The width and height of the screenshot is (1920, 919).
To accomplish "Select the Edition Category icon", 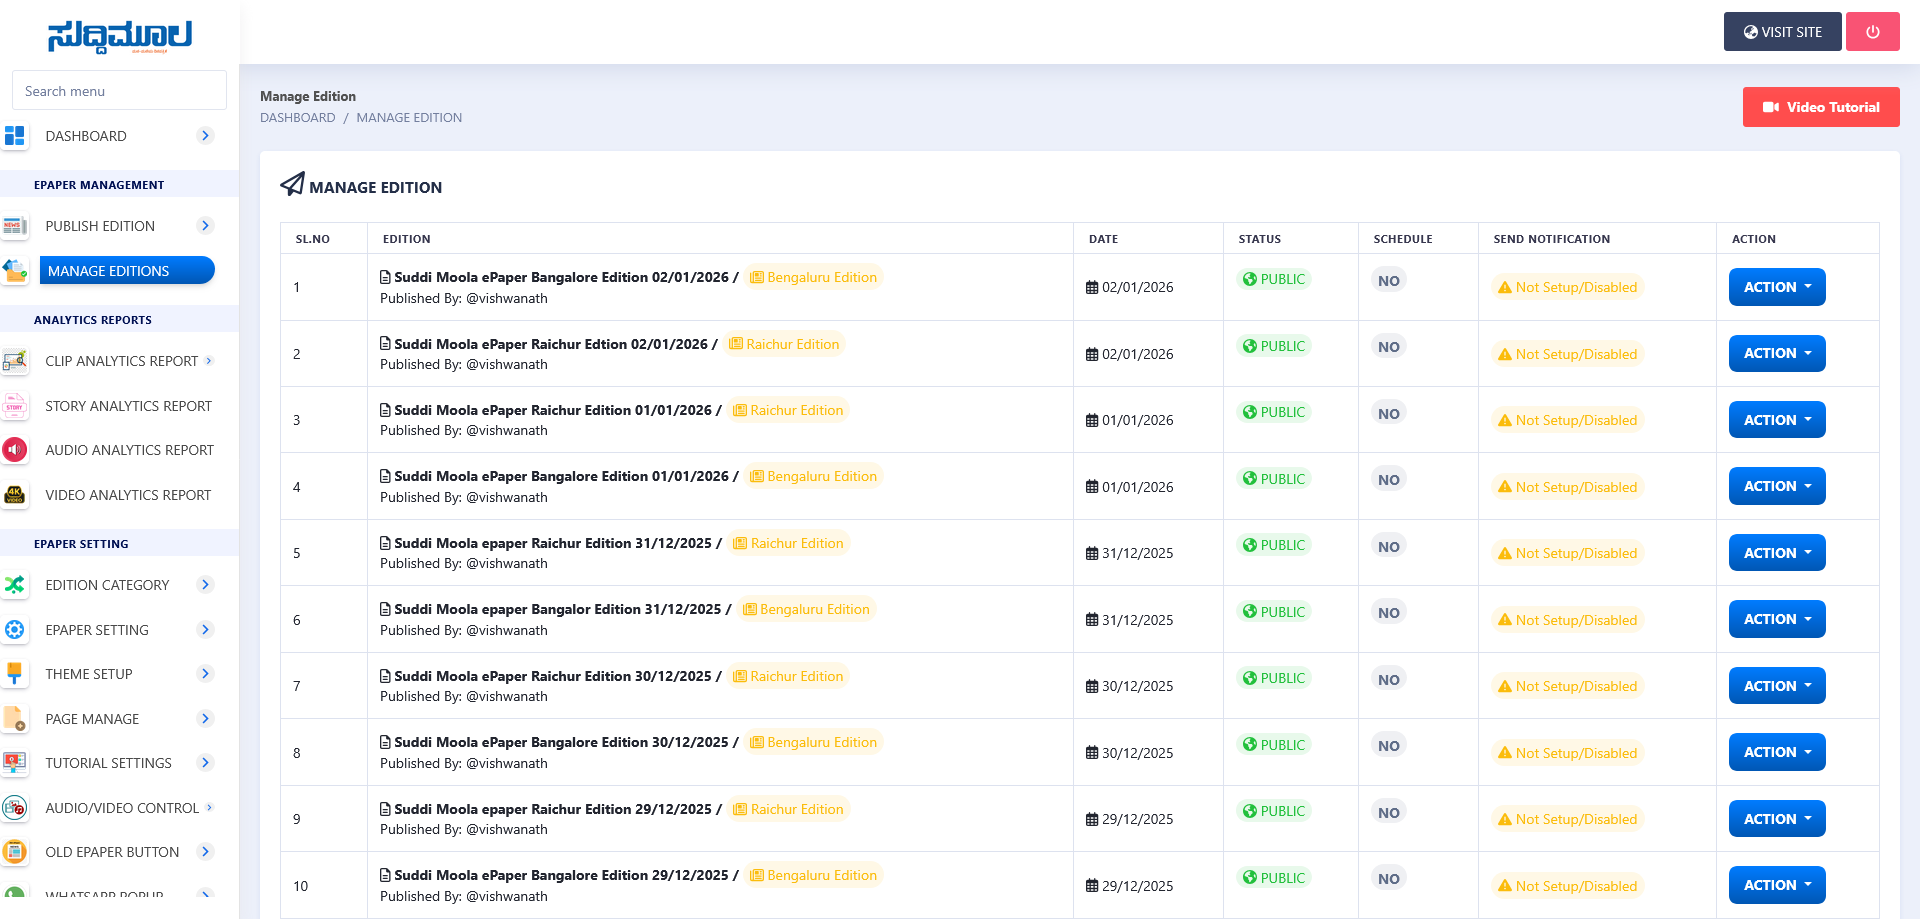I will tap(15, 585).
